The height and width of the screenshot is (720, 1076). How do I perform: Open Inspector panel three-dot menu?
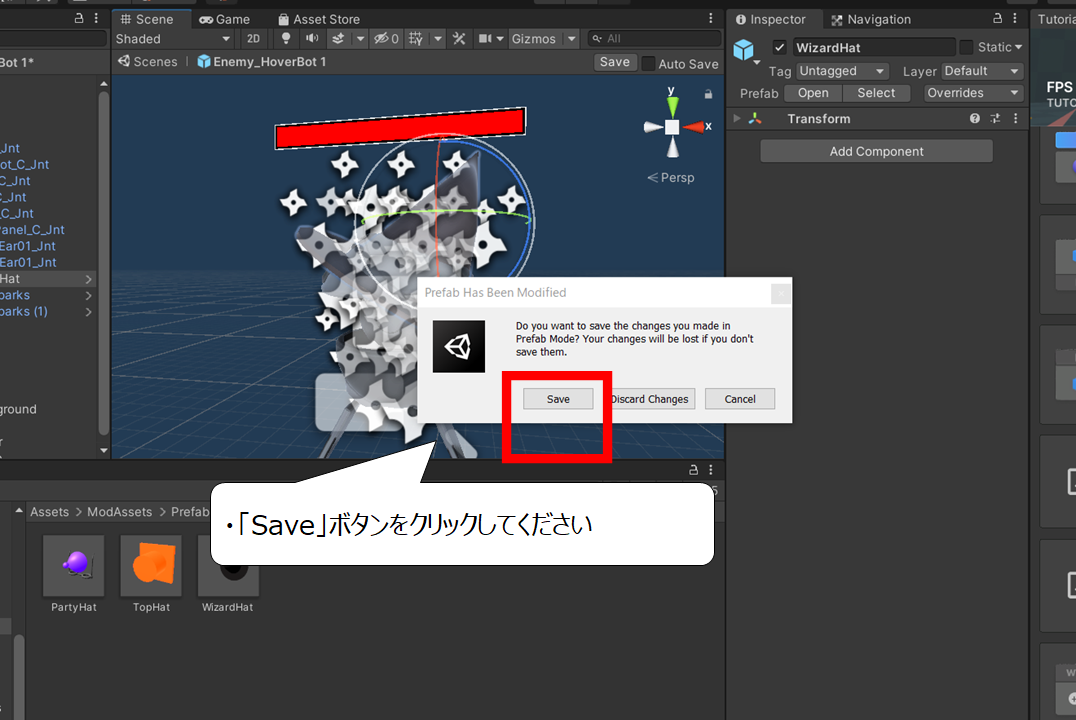click(1015, 19)
